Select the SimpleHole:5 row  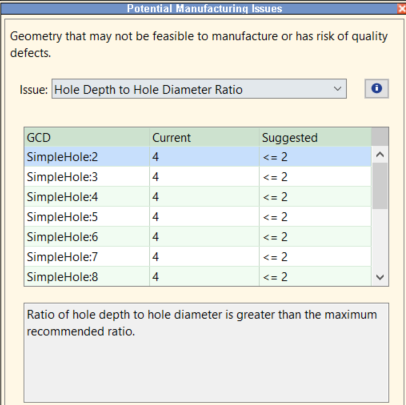(198, 217)
